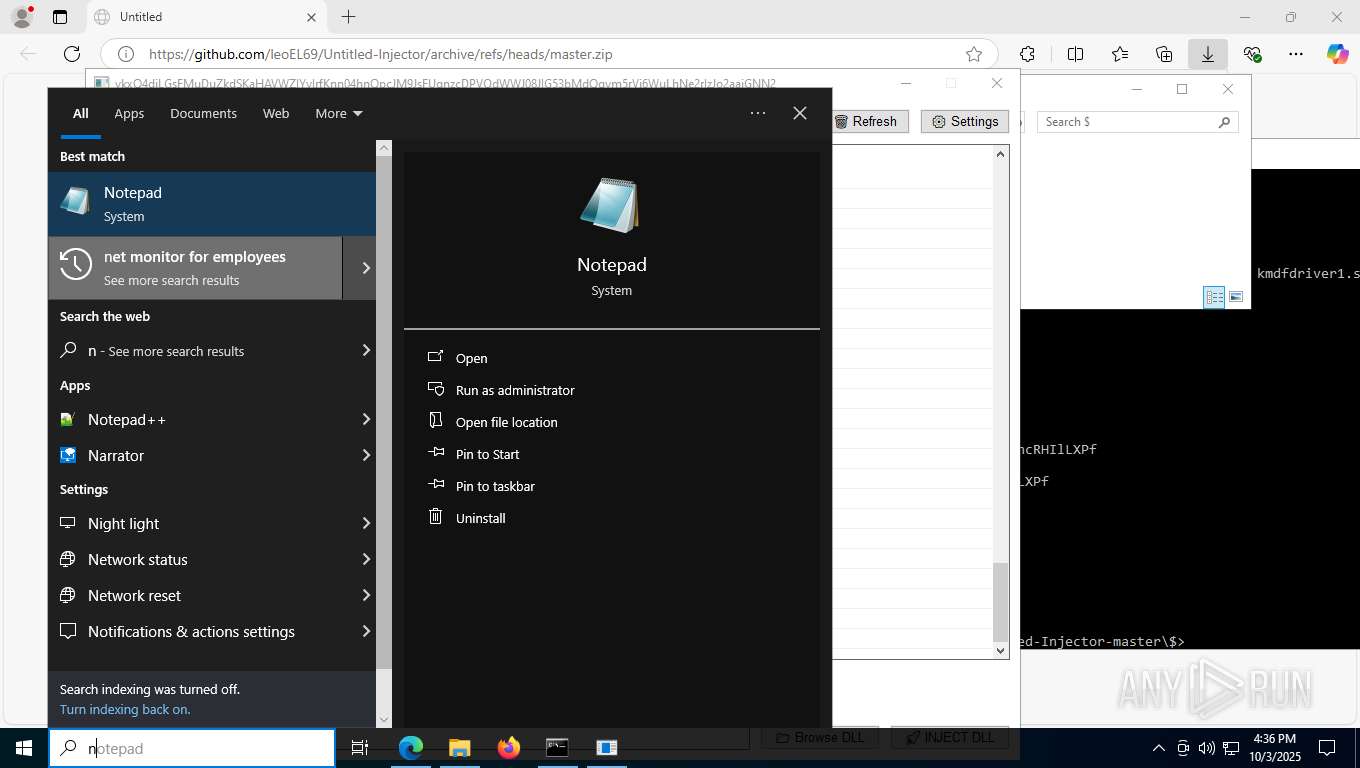This screenshot has width=1360, height=768.
Task: Click Open in Notepad preview
Action: [471, 358]
